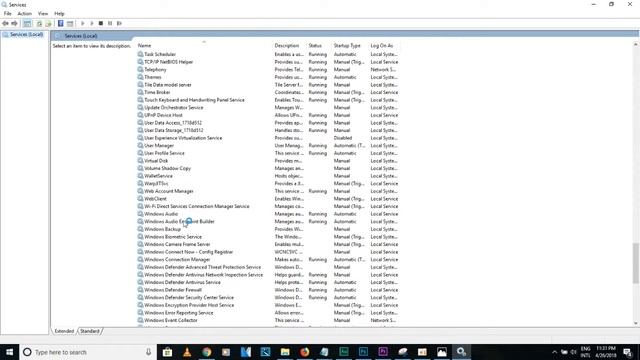Select the User Profile Service row
640x360 pixels.
point(164,153)
